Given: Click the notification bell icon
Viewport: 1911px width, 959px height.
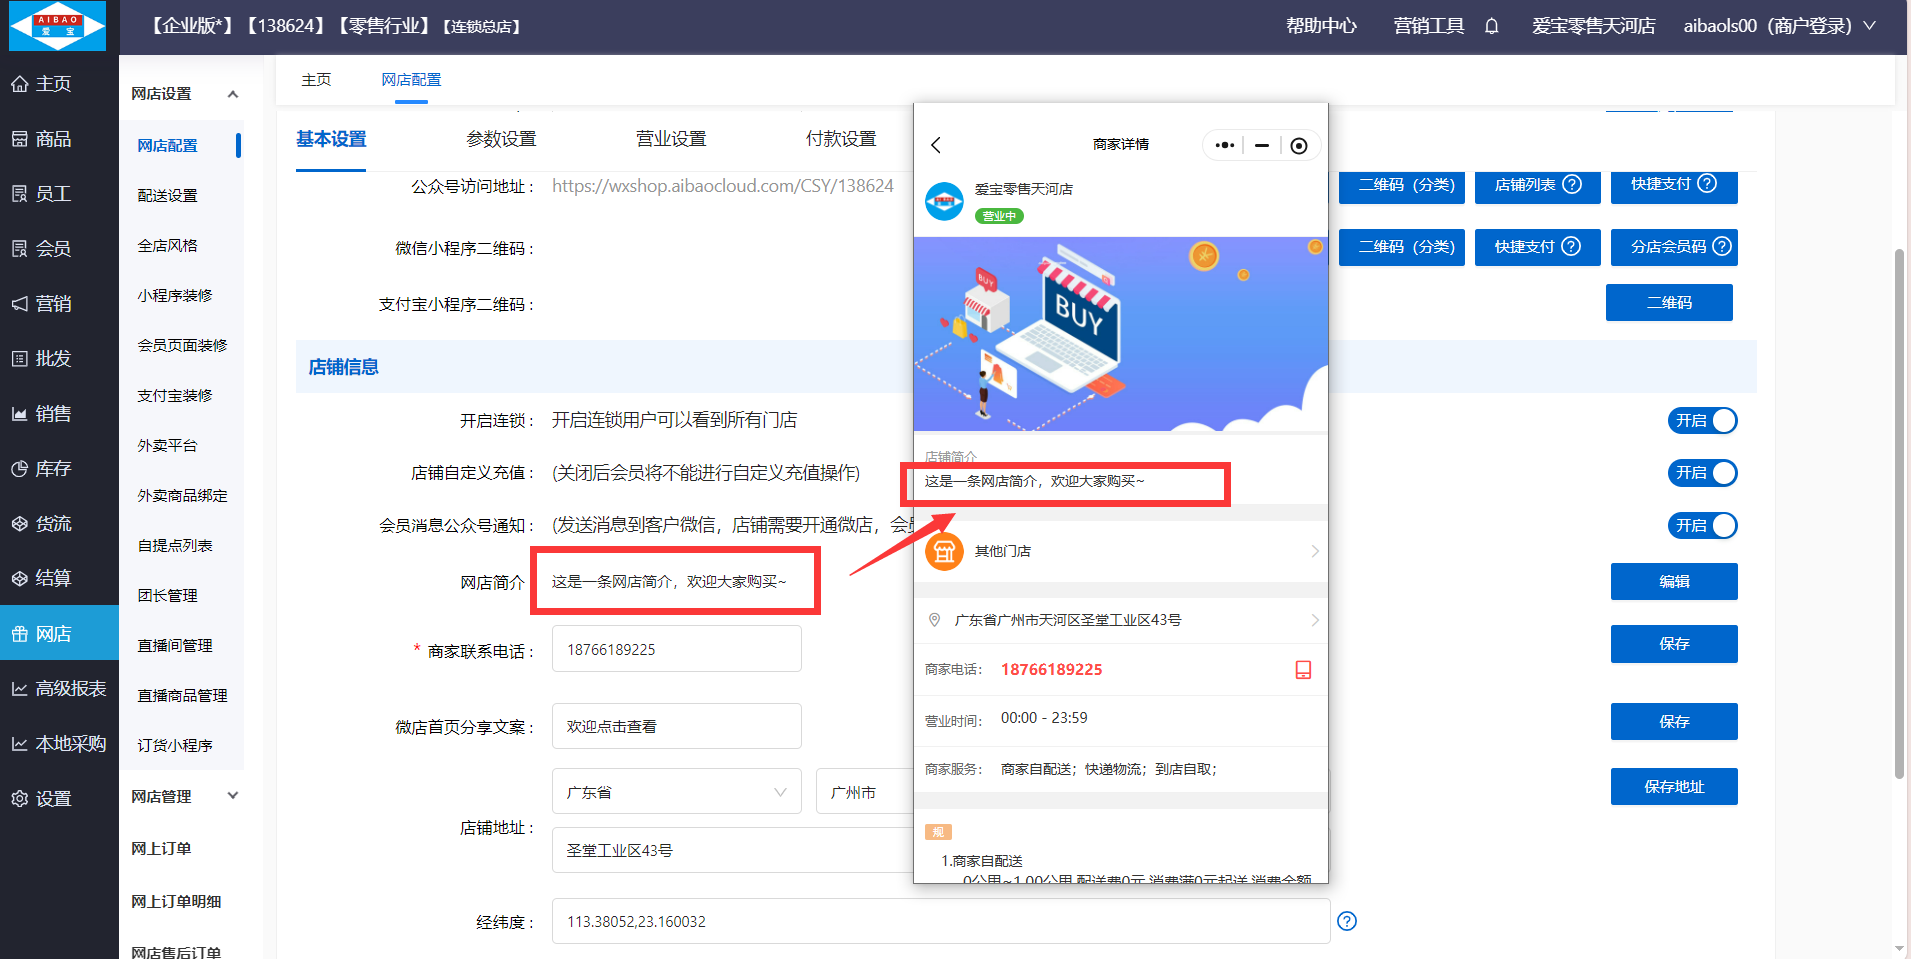Looking at the screenshot, I should coord(1491,26).
